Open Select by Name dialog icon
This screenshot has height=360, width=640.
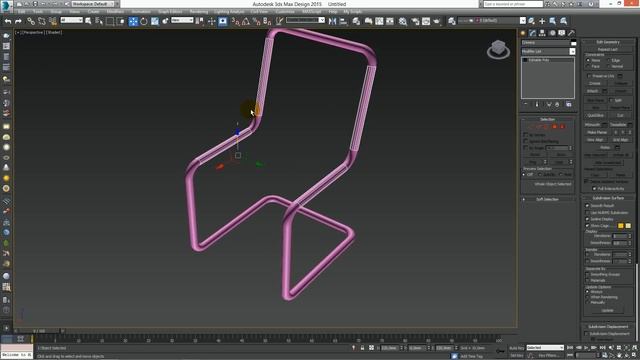click(99, 21)
